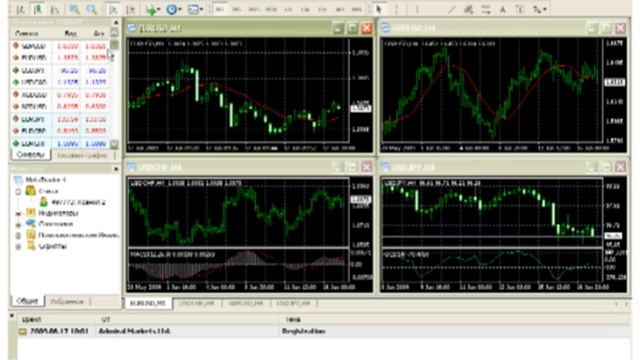The width and height of the screenshot is (640, 360).
Task: Open dropdown arrow beside periods clock icon
Action: point(180,9)
